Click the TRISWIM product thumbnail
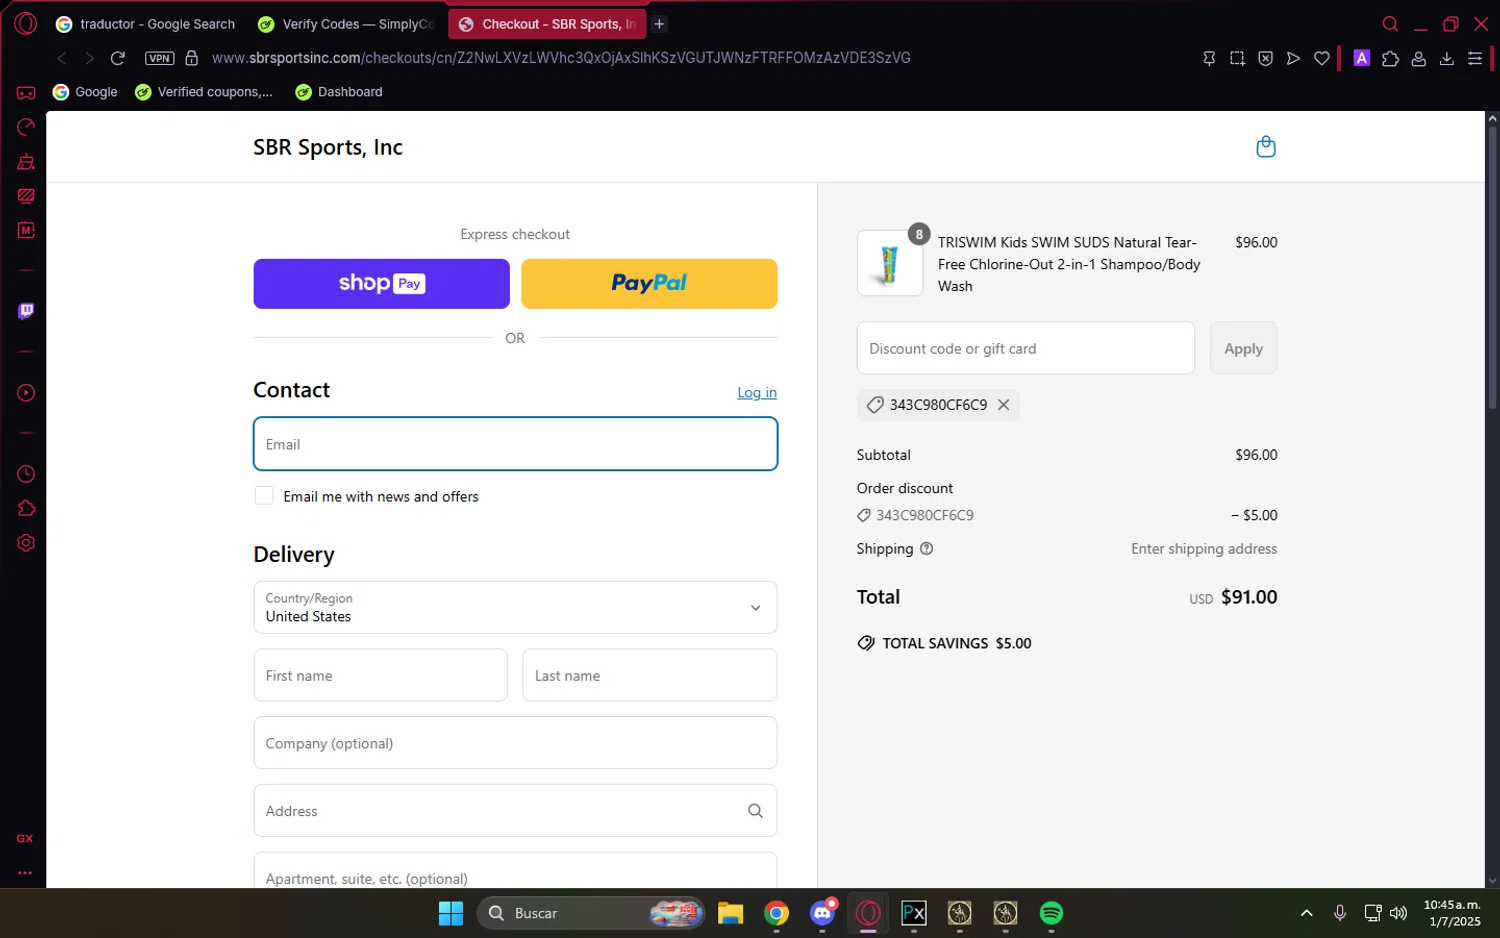Viewport: 1500px width, 938px height. click(x=889, y=264)
